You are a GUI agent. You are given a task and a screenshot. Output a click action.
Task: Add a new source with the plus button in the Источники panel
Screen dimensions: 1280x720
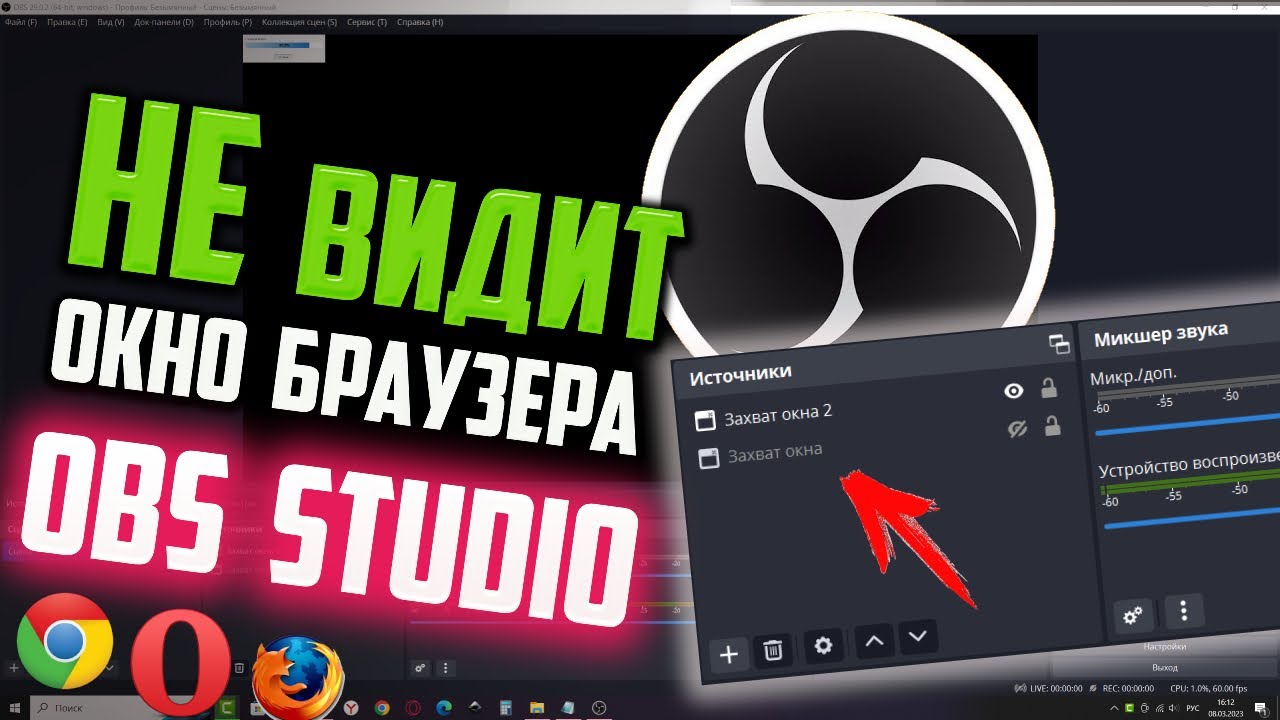pyautogui.click(x=729, y=654)
